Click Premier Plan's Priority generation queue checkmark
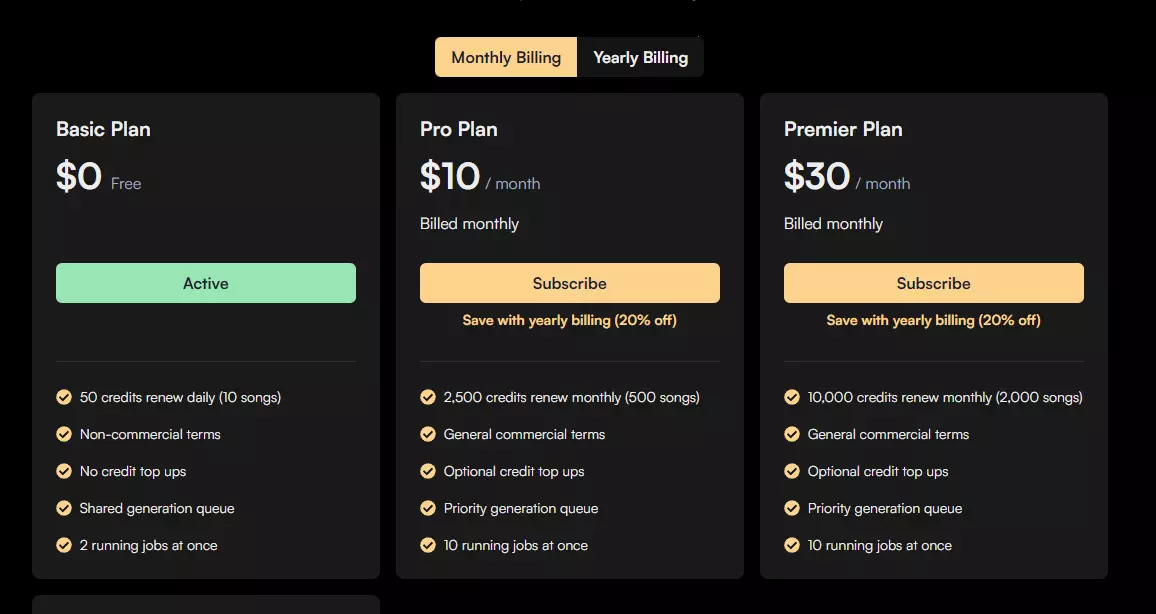 pos(792,508)
